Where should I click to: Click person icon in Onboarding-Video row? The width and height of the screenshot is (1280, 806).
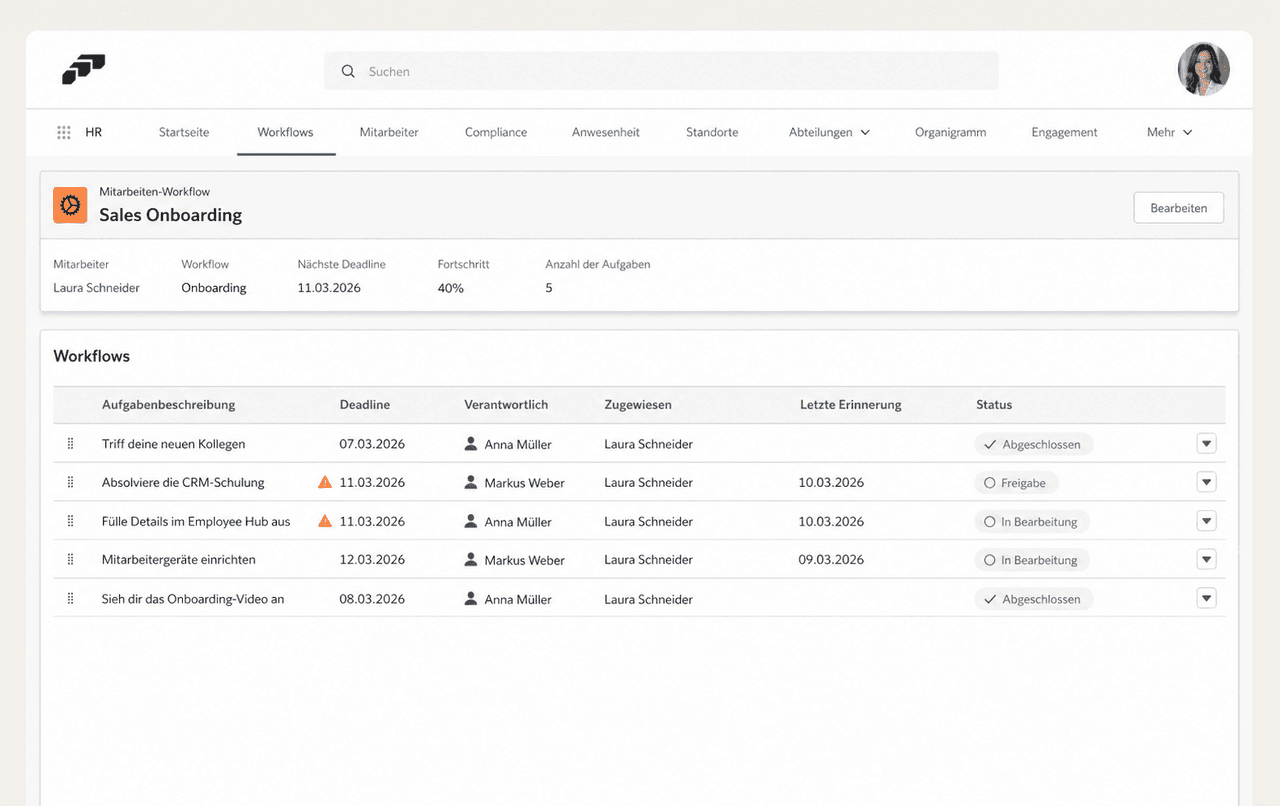tap(471, 599)
